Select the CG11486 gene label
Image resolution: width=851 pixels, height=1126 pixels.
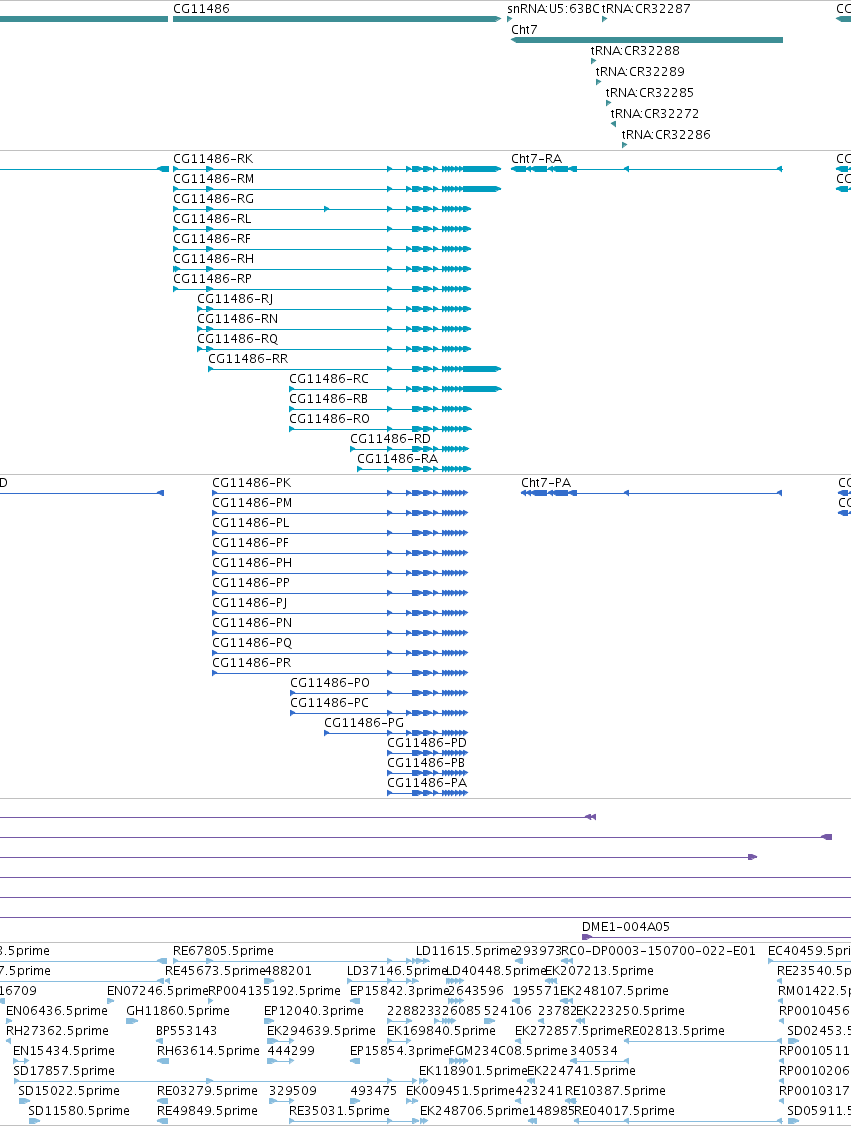click(201, 9)
